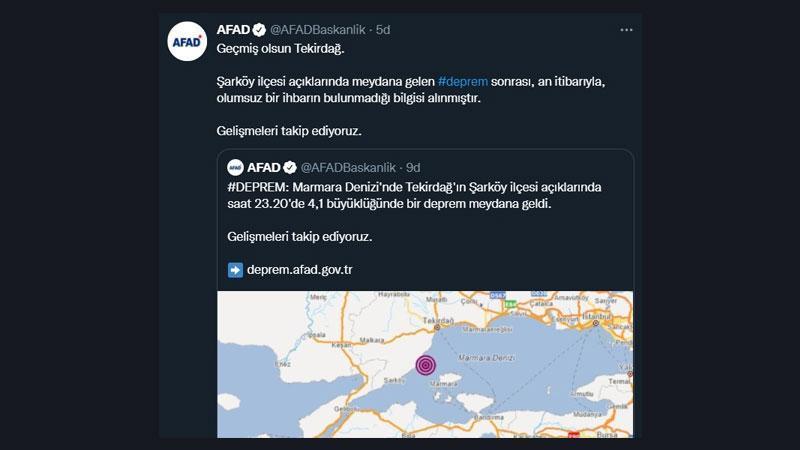
Task: Open the 9d timestamp in quoted tweet
Action: (413, 167)
